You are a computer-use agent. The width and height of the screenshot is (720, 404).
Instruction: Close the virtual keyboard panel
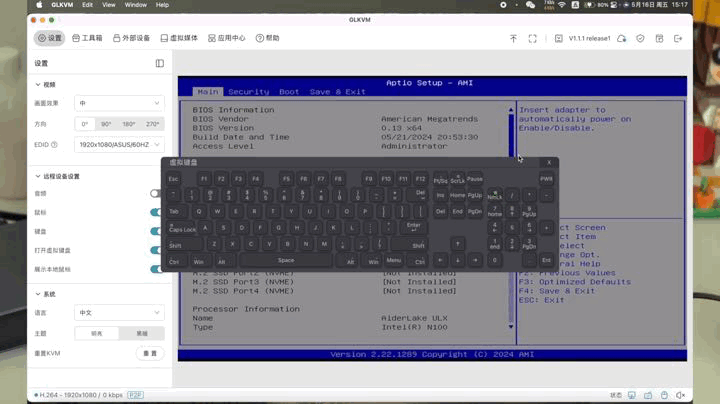[x=549, y=163]
